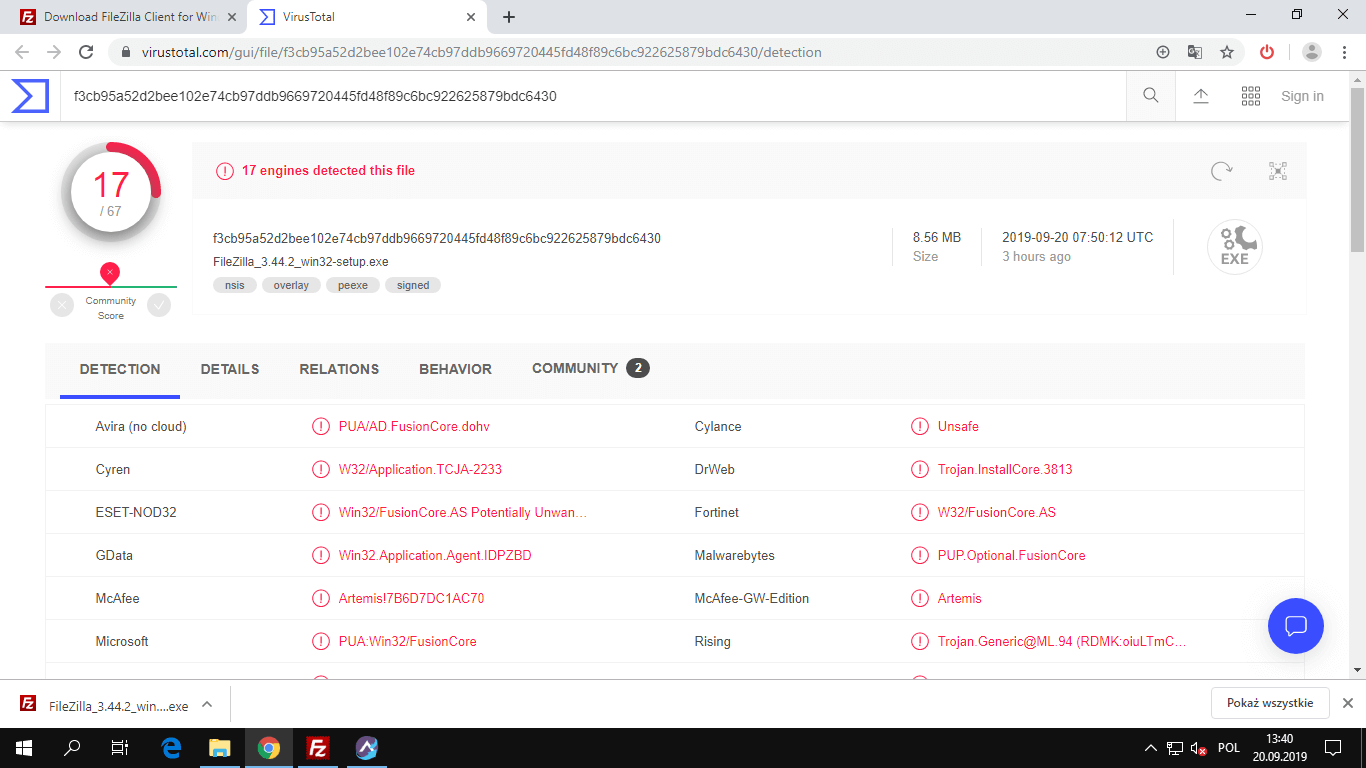Open Microsoft Edge from taskbar
The width and height of the screenshot is (1366, 768).
pyautogui.click(x=171, y=748)
